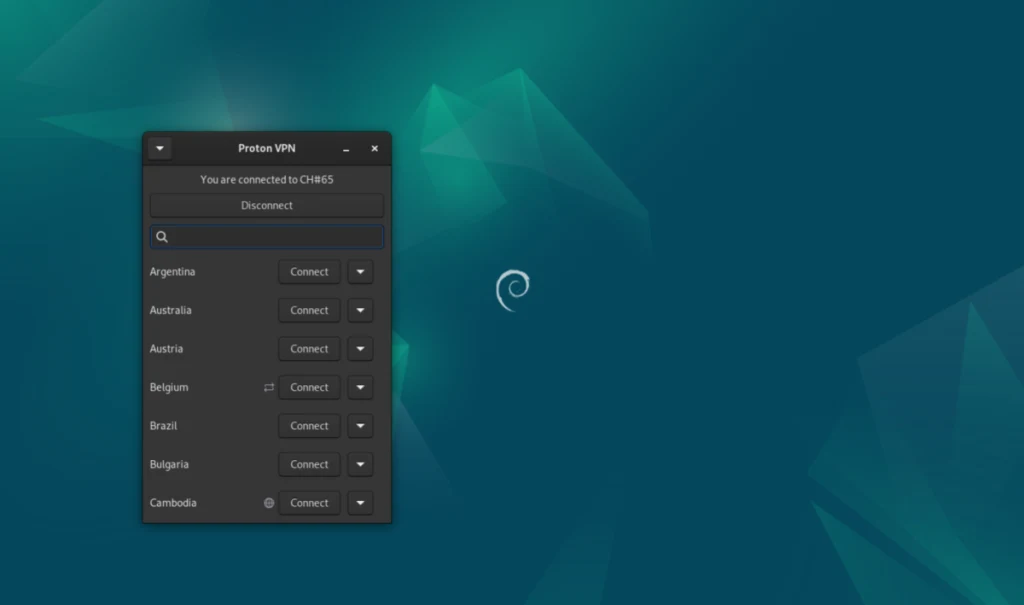Click the magnifying glass in the search bar
Viewport: 1024px width, 605px height.
[x=162, y=236]
